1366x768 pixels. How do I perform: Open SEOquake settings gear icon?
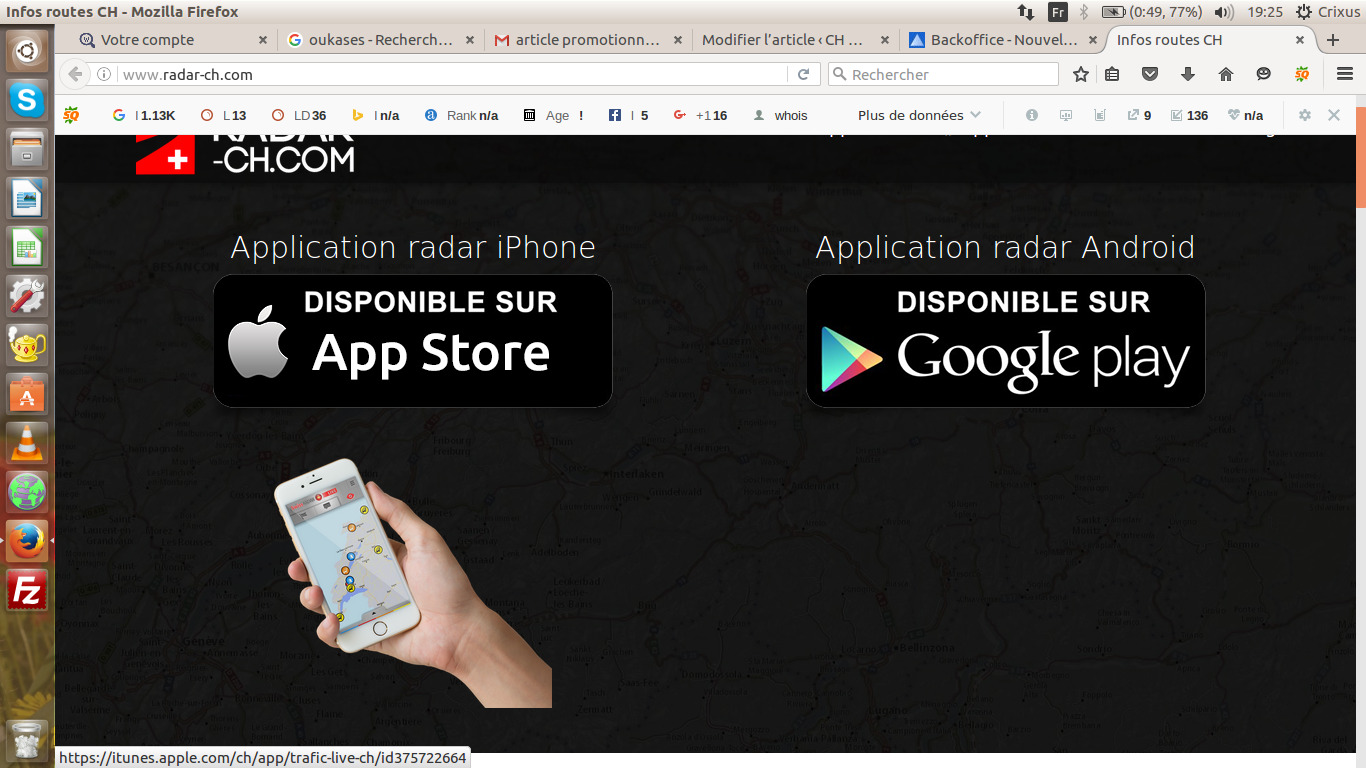pyautogui.click(x=1304, y=115)
